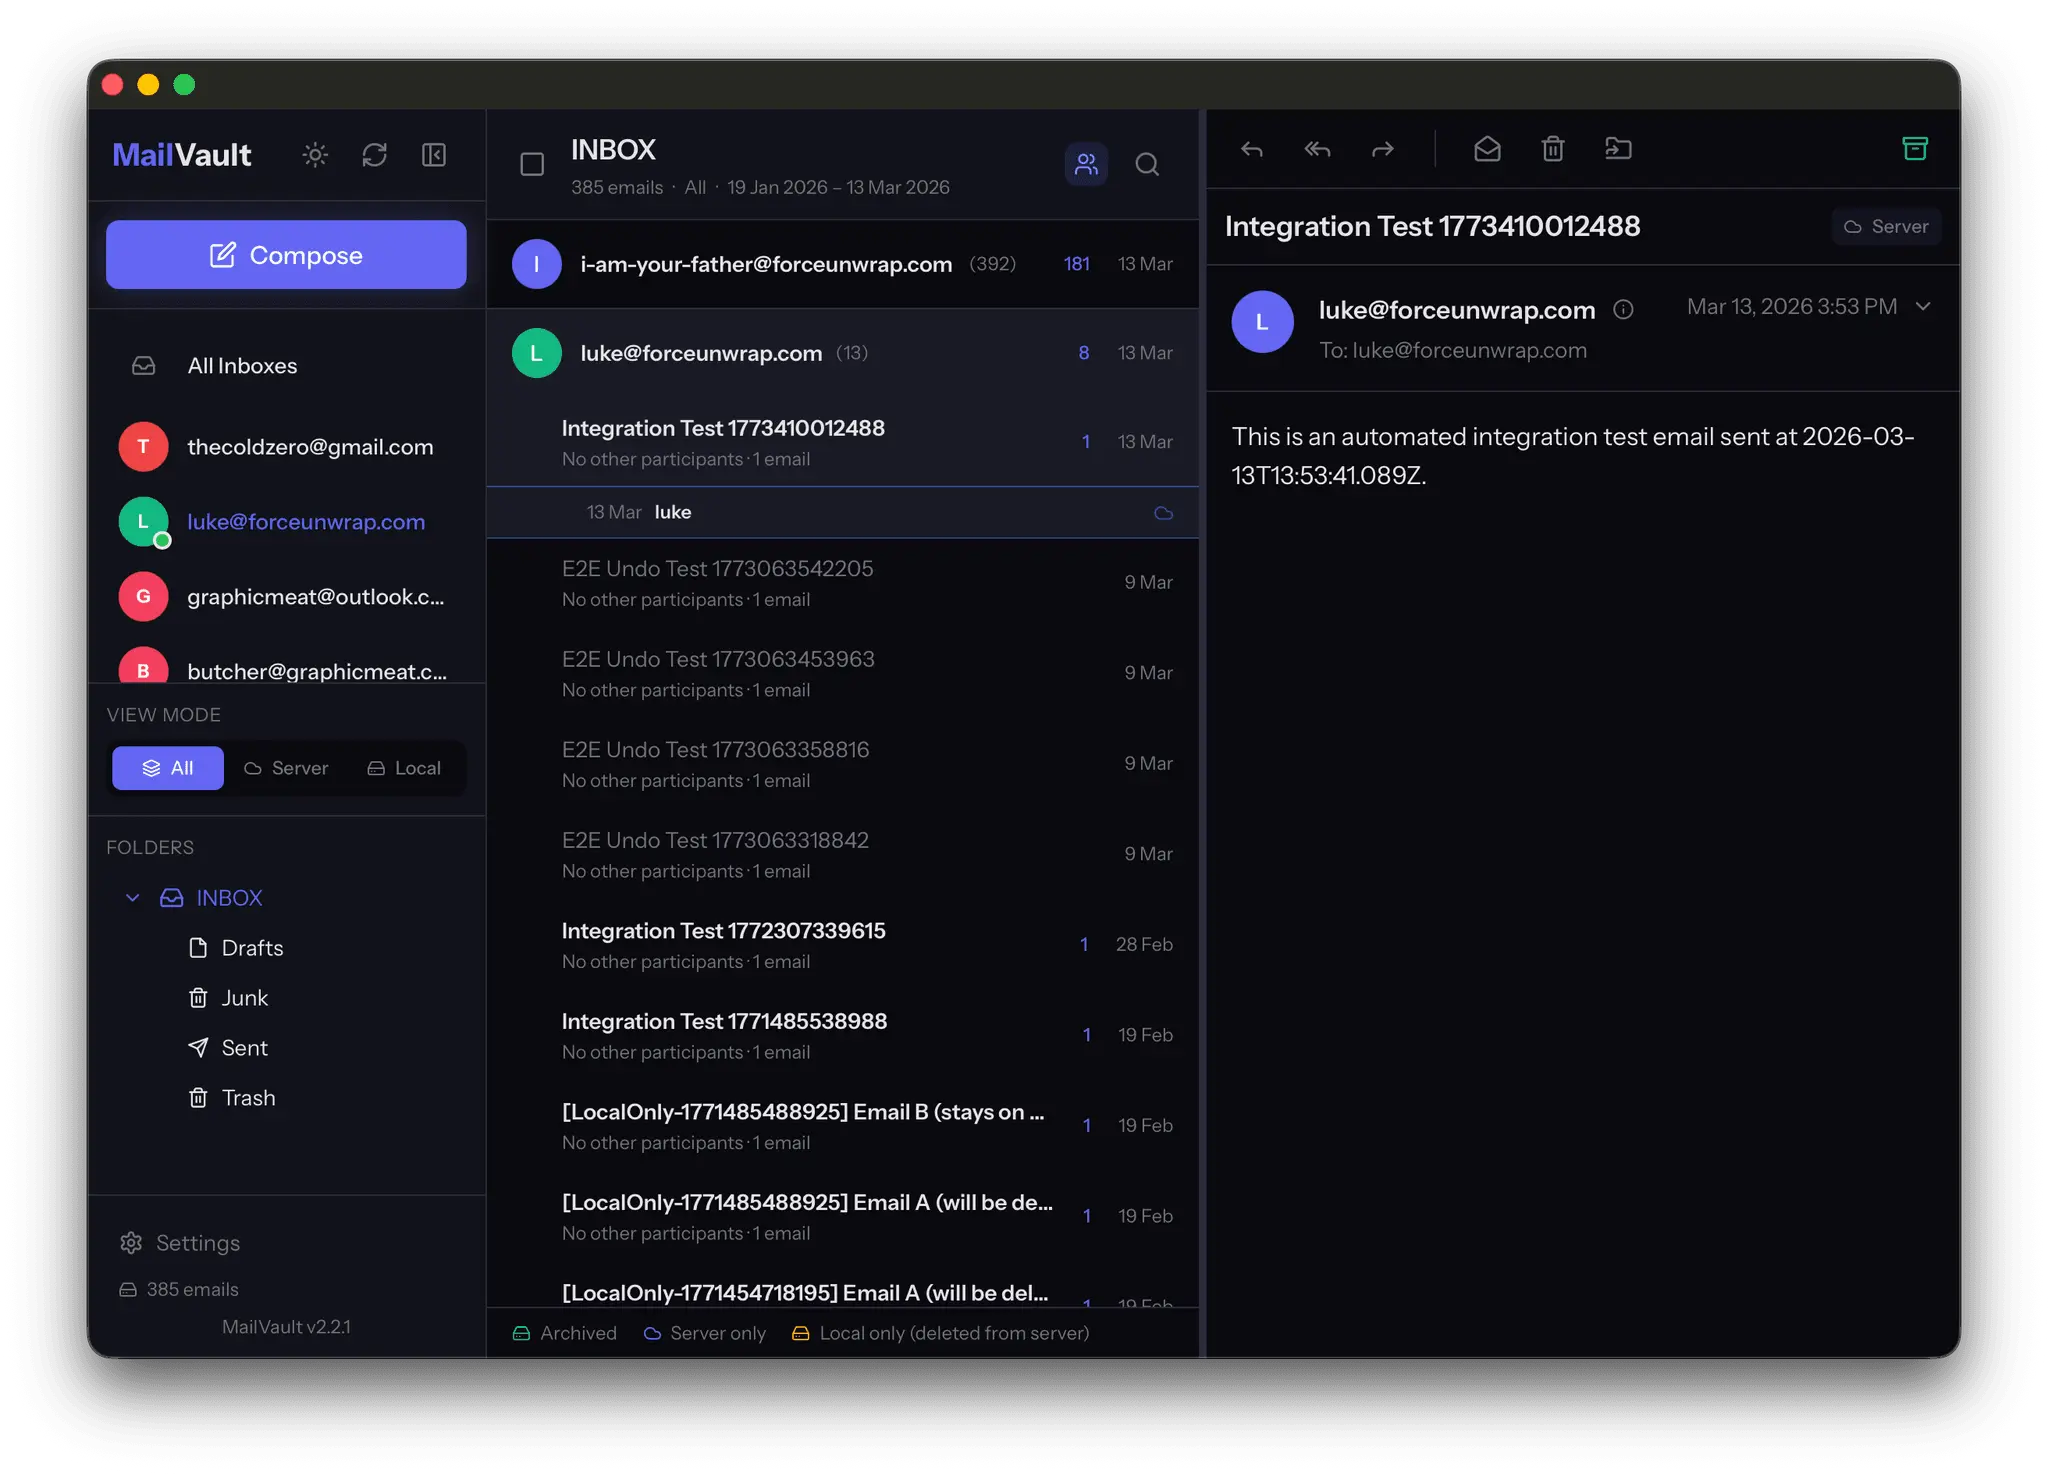Switch view mode to All
The image size is (2048, 1474).
pos(168,768)
